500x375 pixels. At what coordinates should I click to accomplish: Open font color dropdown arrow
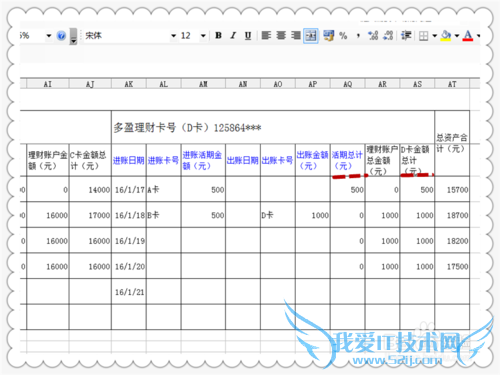(478, 36)
